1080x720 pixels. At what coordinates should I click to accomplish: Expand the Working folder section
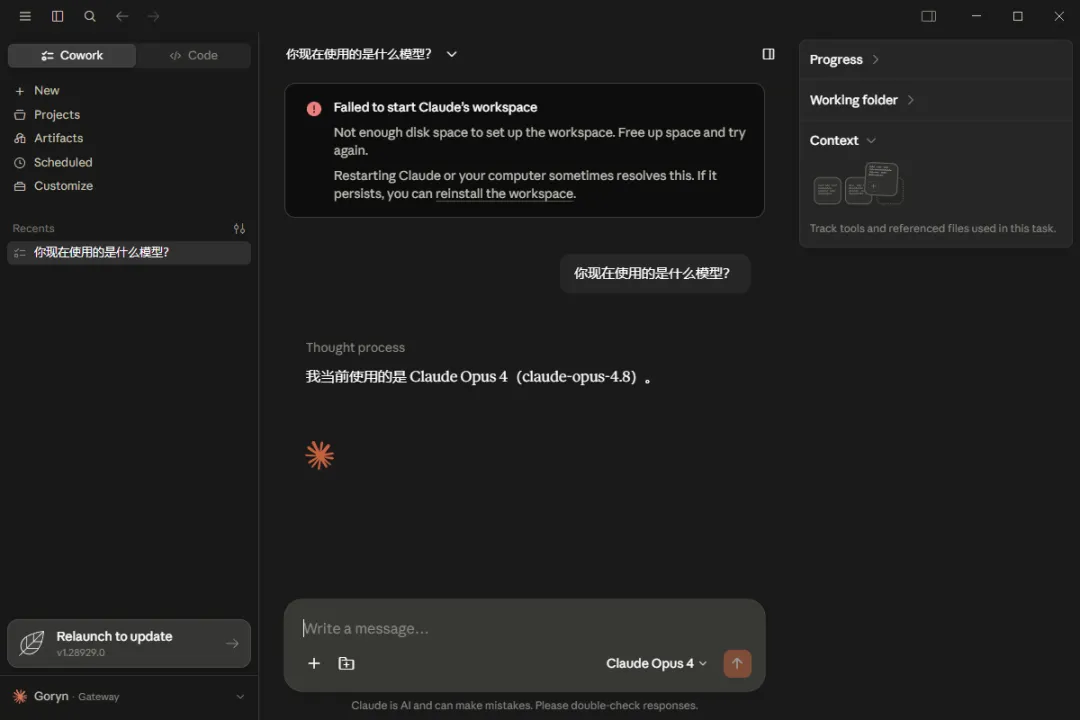(x=861, y=100)
